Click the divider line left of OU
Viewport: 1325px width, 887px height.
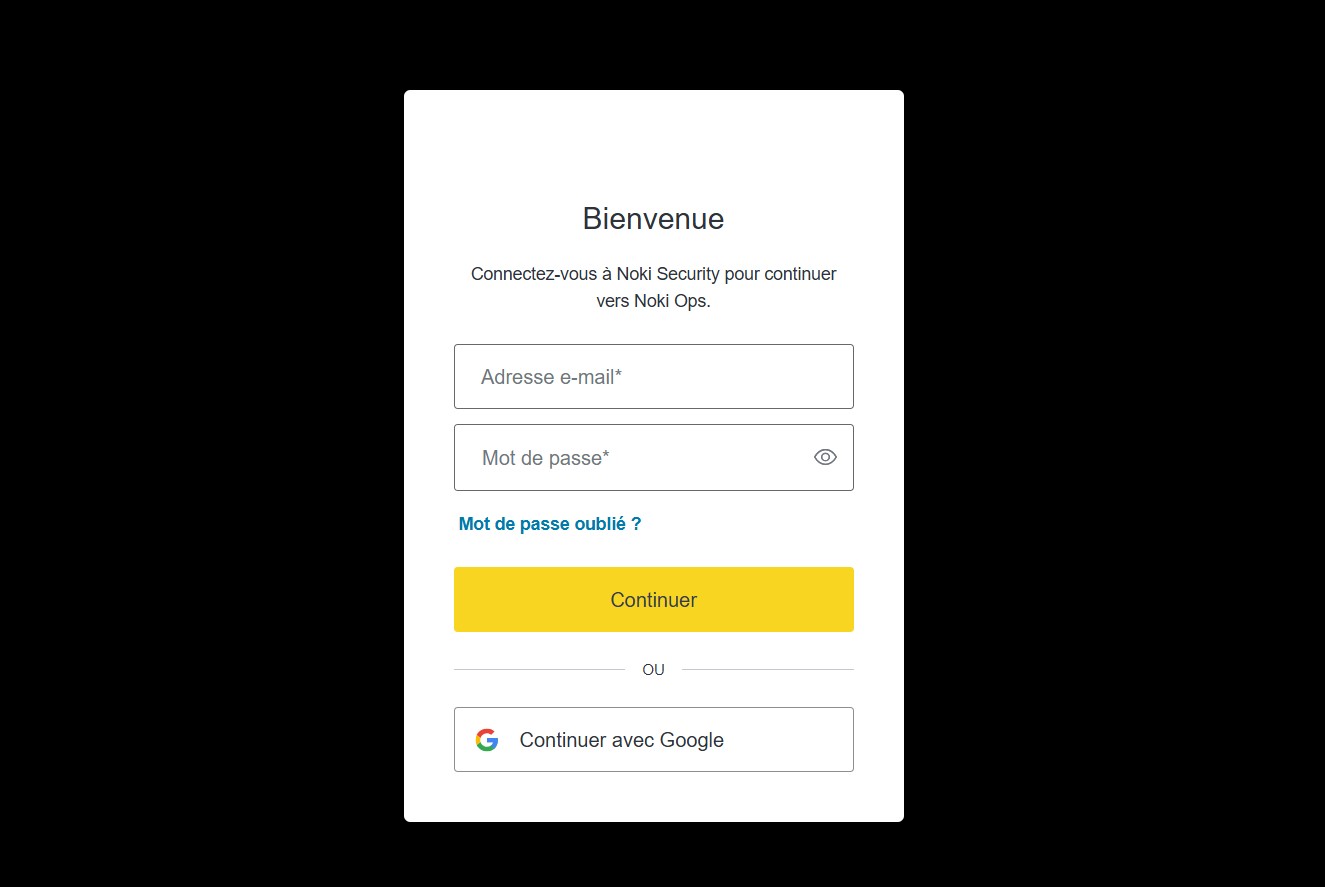(539, 669)
